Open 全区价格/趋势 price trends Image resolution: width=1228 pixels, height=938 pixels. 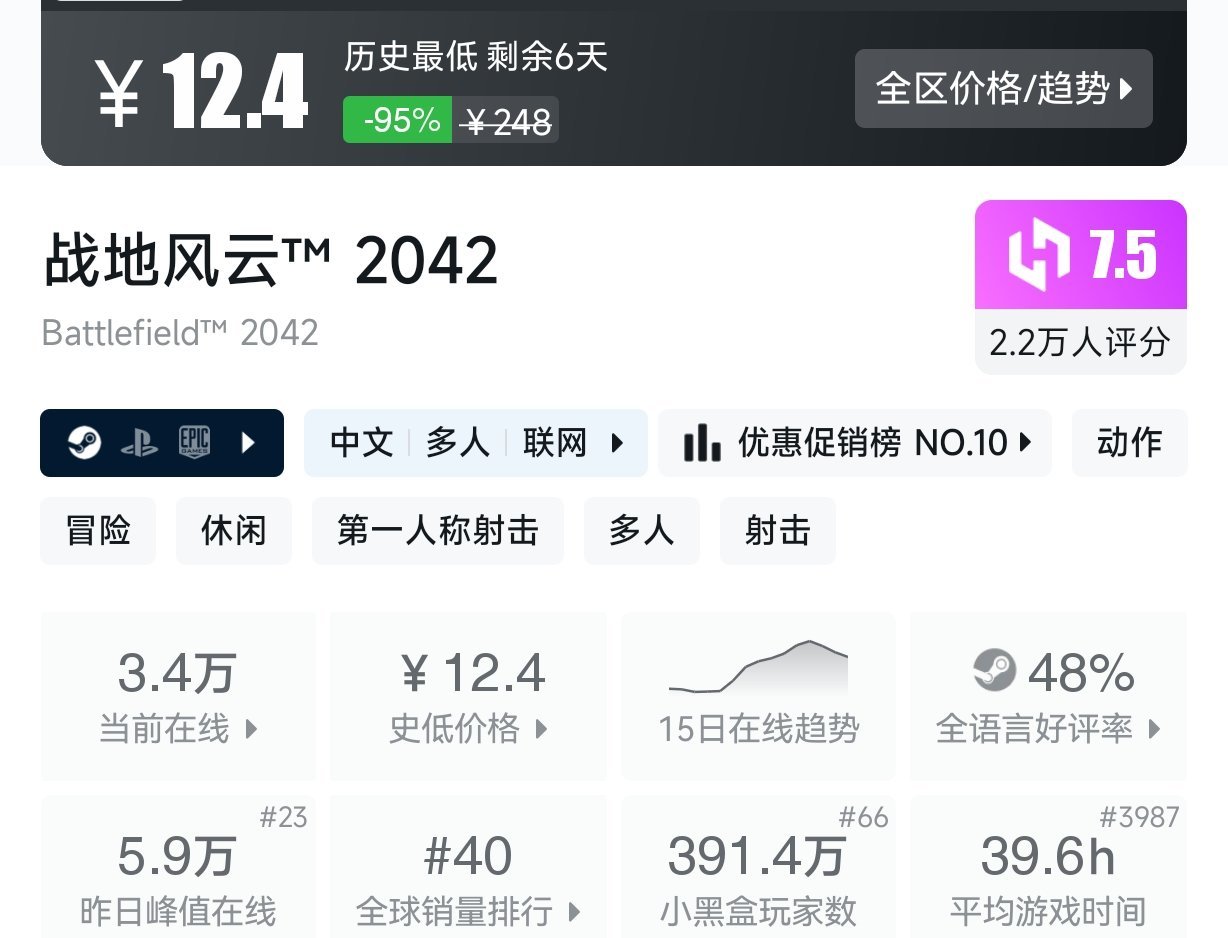[x=1004, y=88]
